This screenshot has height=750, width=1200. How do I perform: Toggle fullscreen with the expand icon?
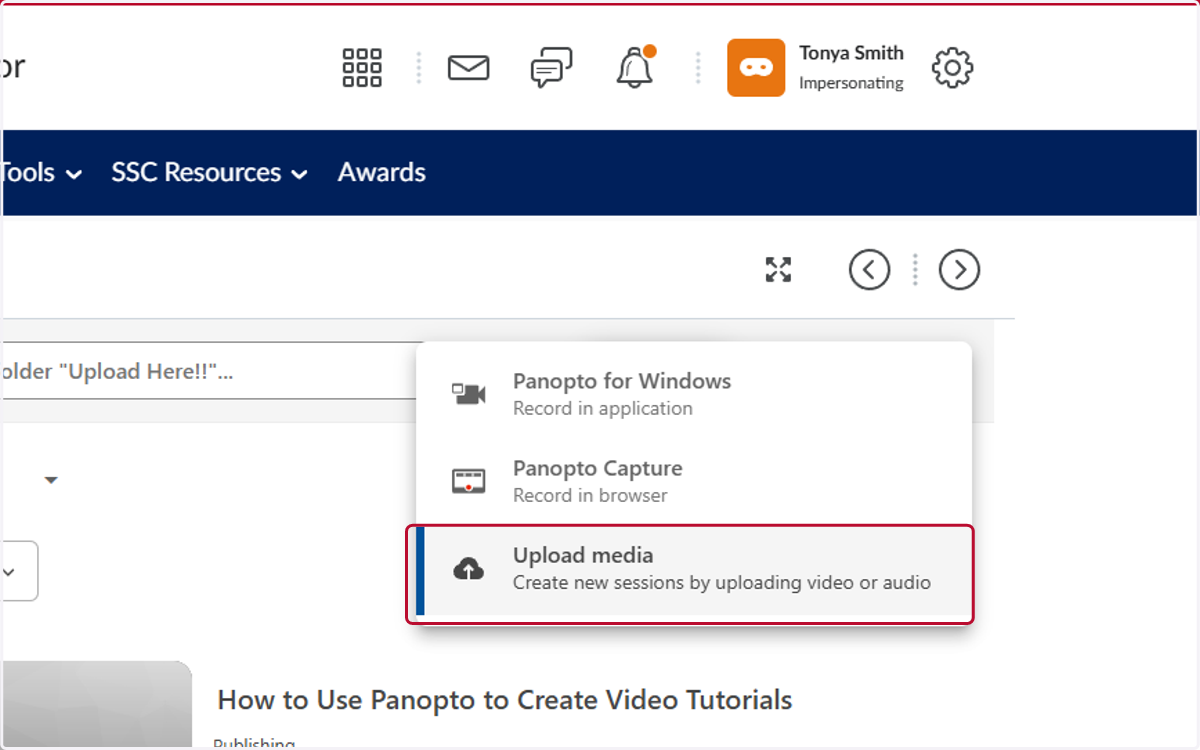point(778,269)
